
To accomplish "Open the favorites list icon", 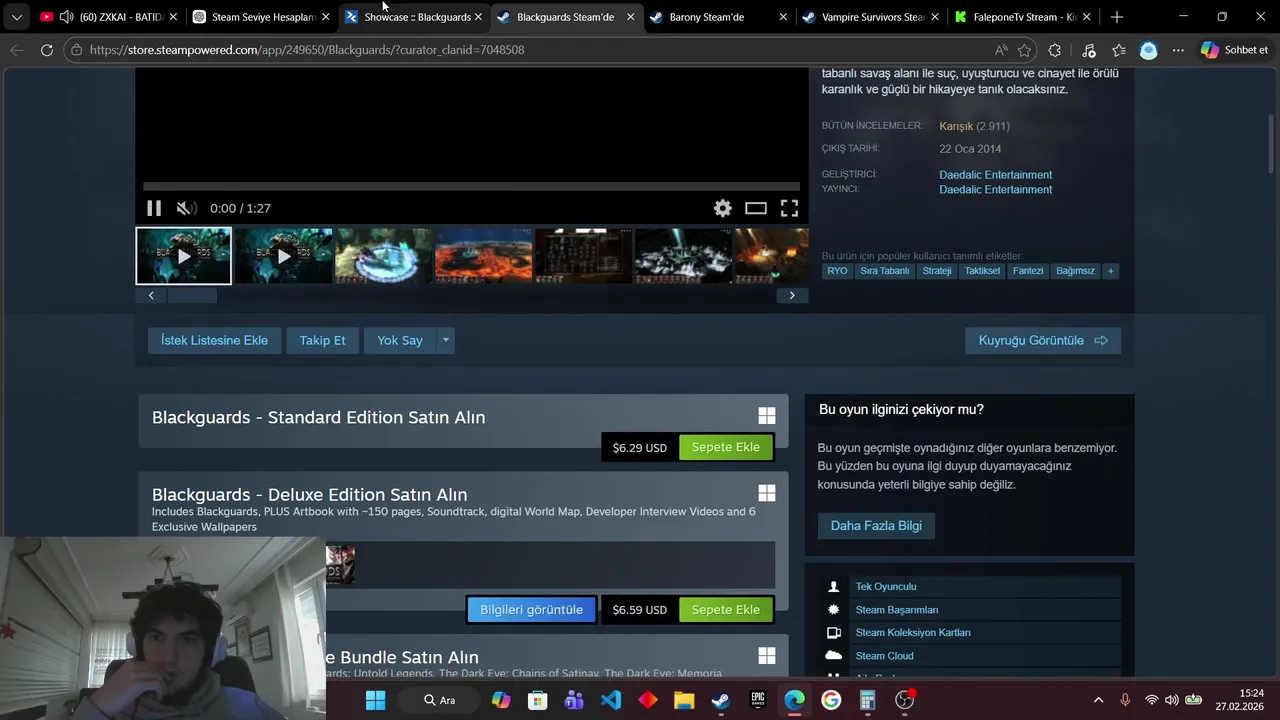I will 1119,50.
